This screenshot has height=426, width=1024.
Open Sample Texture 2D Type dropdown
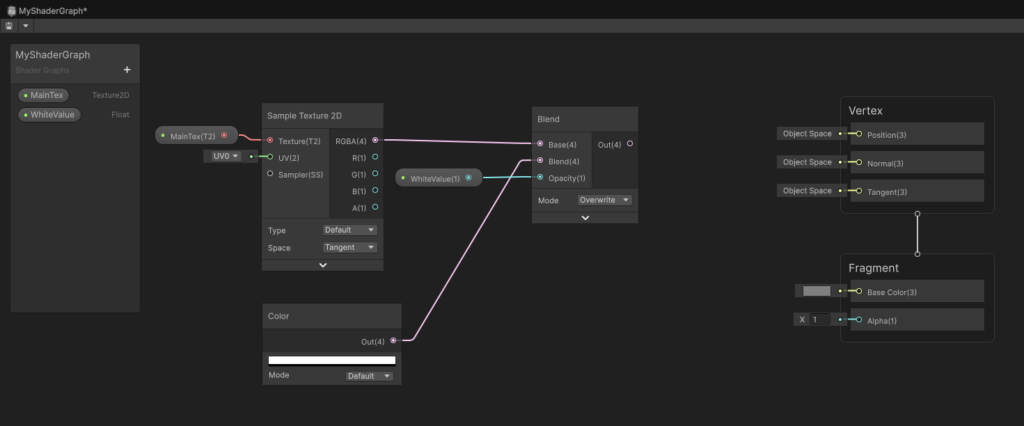click(350, 230)
